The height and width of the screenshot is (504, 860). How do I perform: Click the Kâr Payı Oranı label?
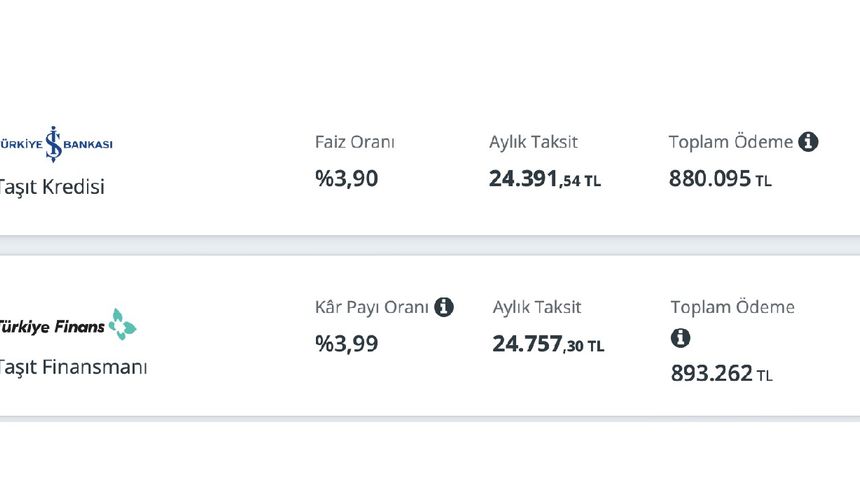coord(371,307)
